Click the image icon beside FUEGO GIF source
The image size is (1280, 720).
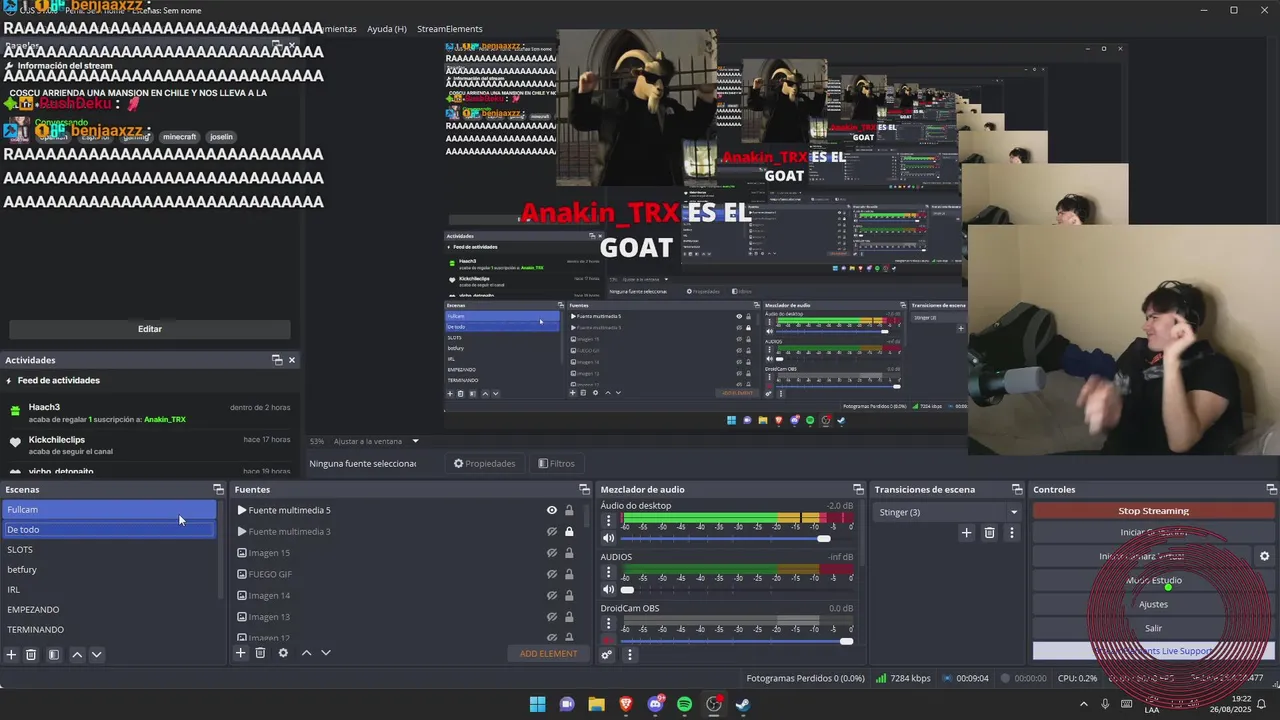click(x=242, y=574)
